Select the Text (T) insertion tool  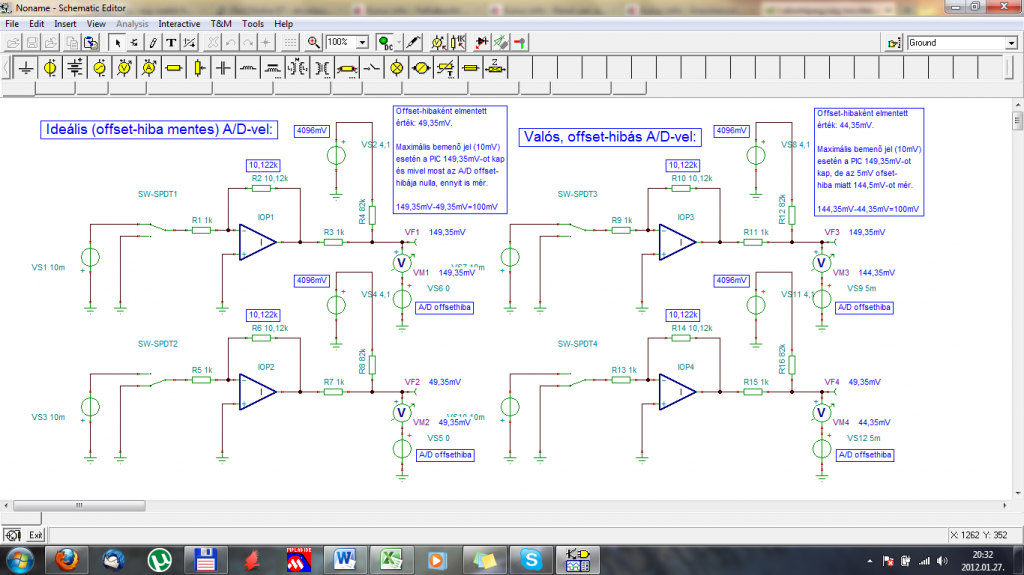[171, 42]
